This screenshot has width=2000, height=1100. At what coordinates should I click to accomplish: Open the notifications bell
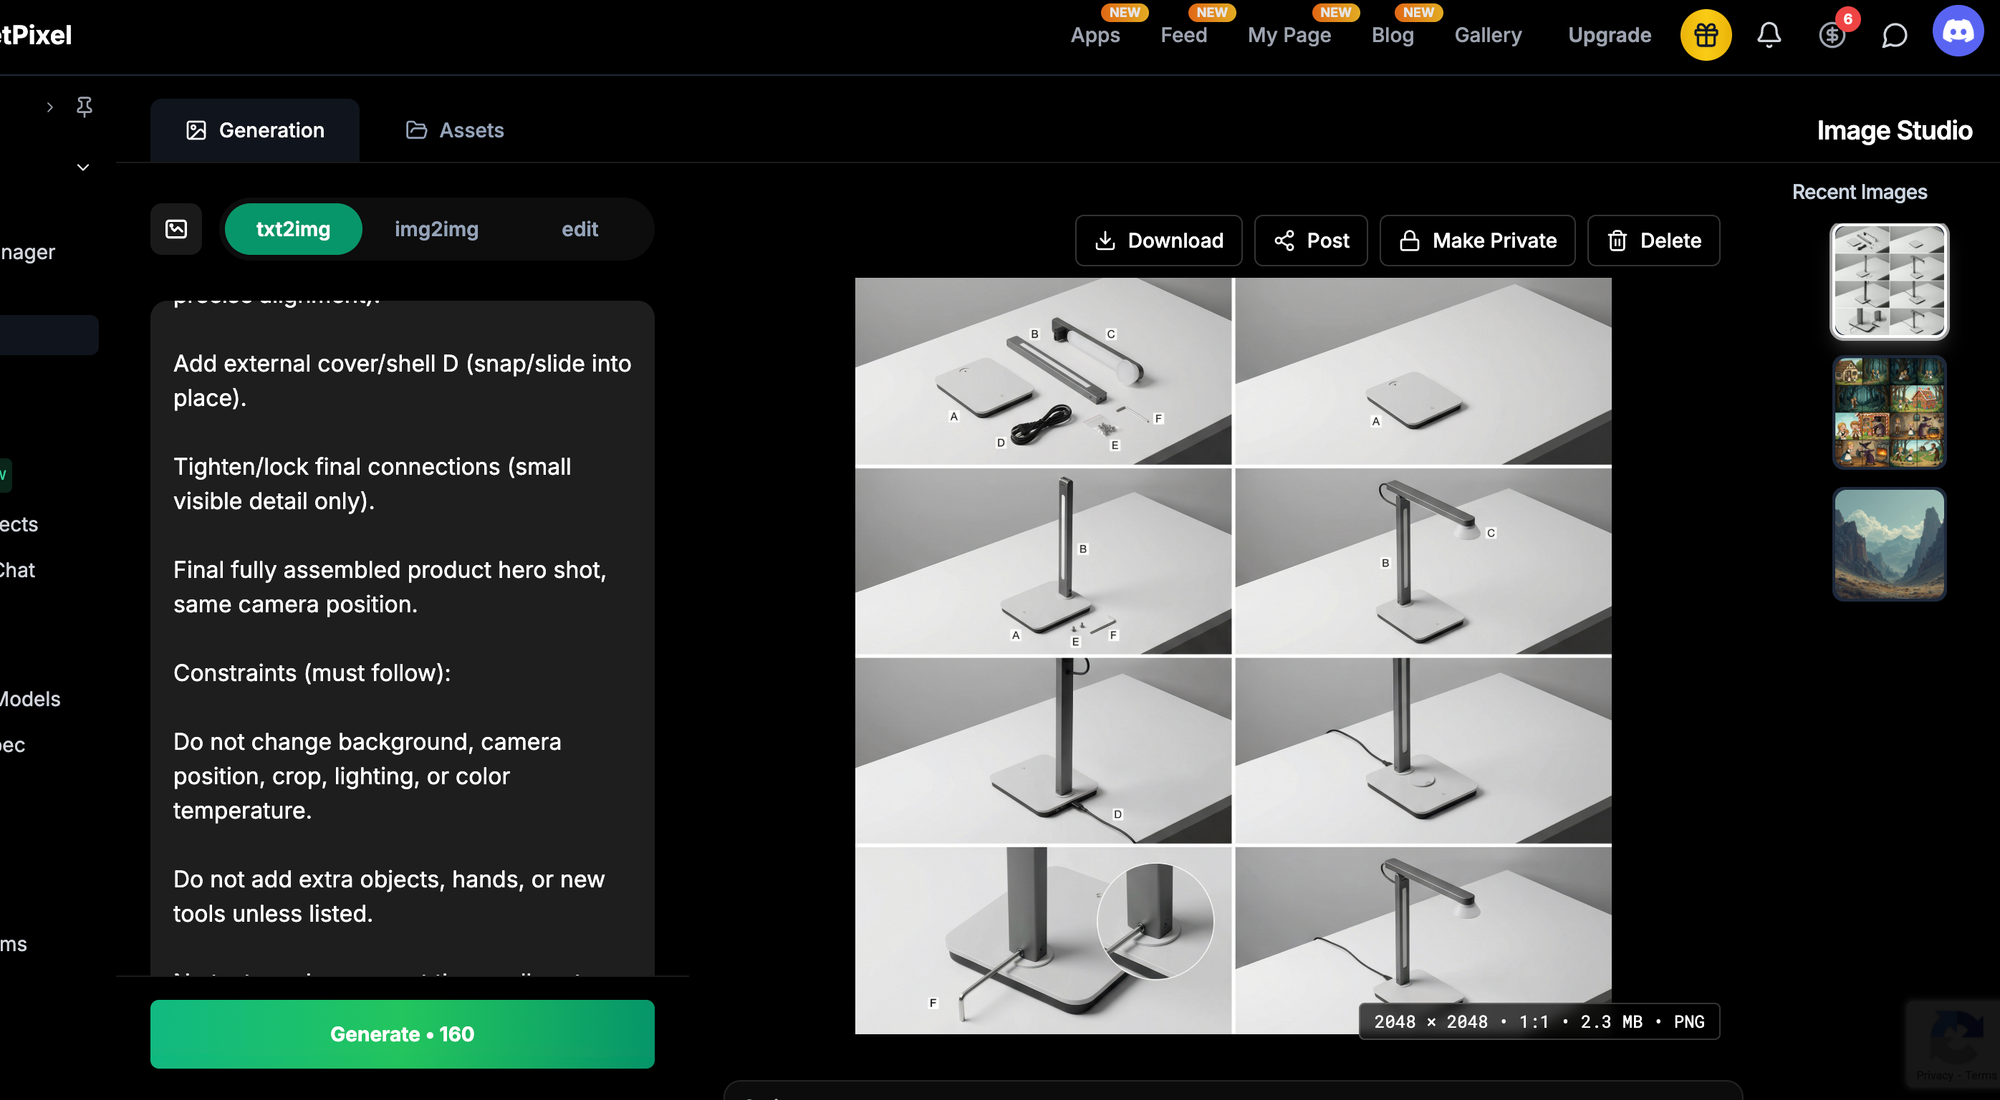pyautogui.click(x=1769, y=35)
